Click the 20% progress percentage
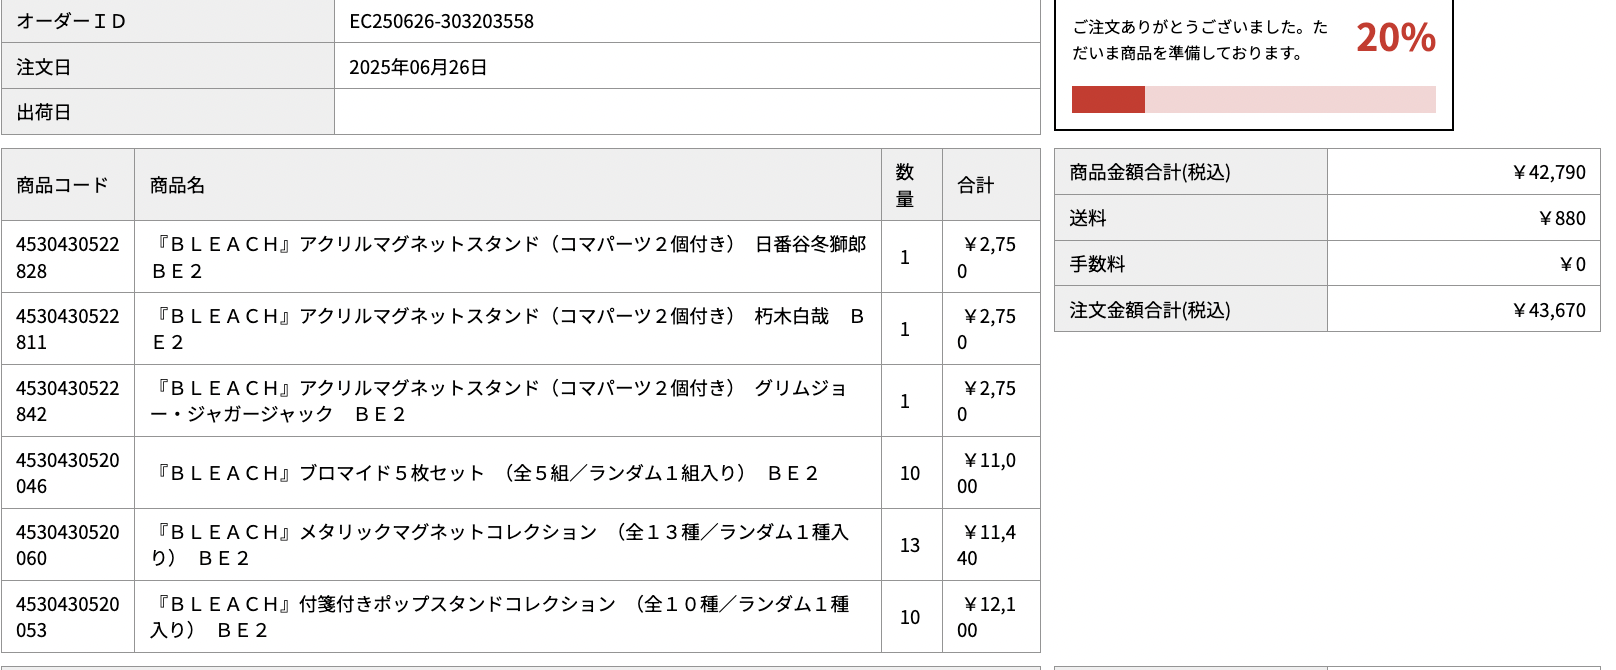The height and width of the screenshot is (670, 1616). pos(1395,38)
